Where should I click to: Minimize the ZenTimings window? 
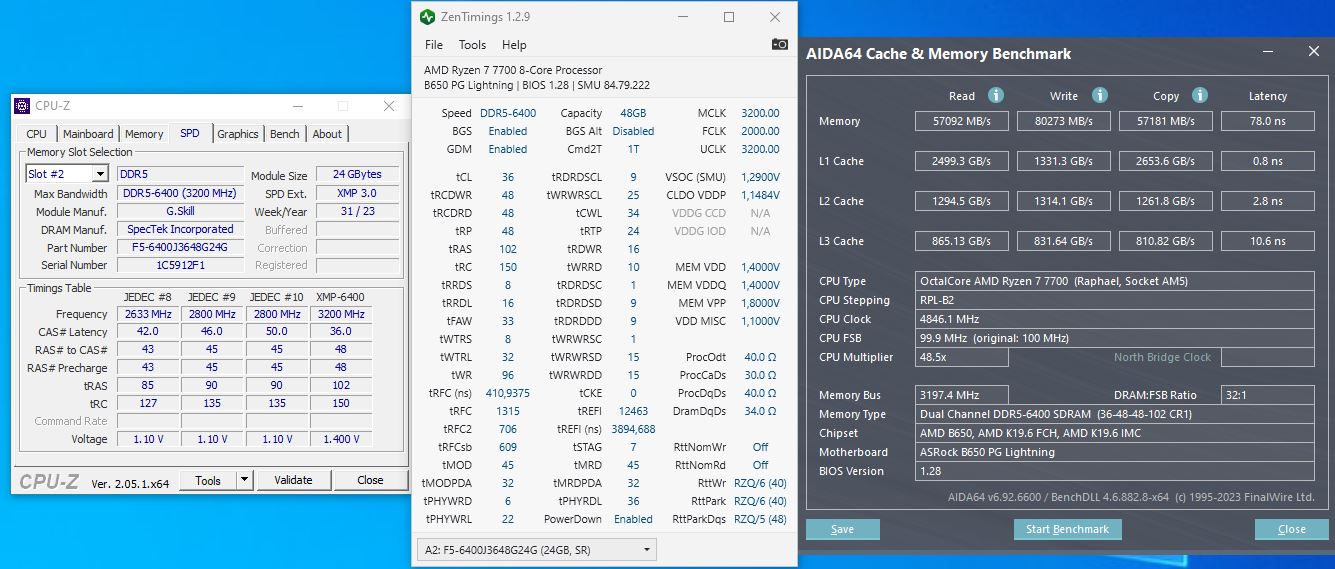[683, 17]
